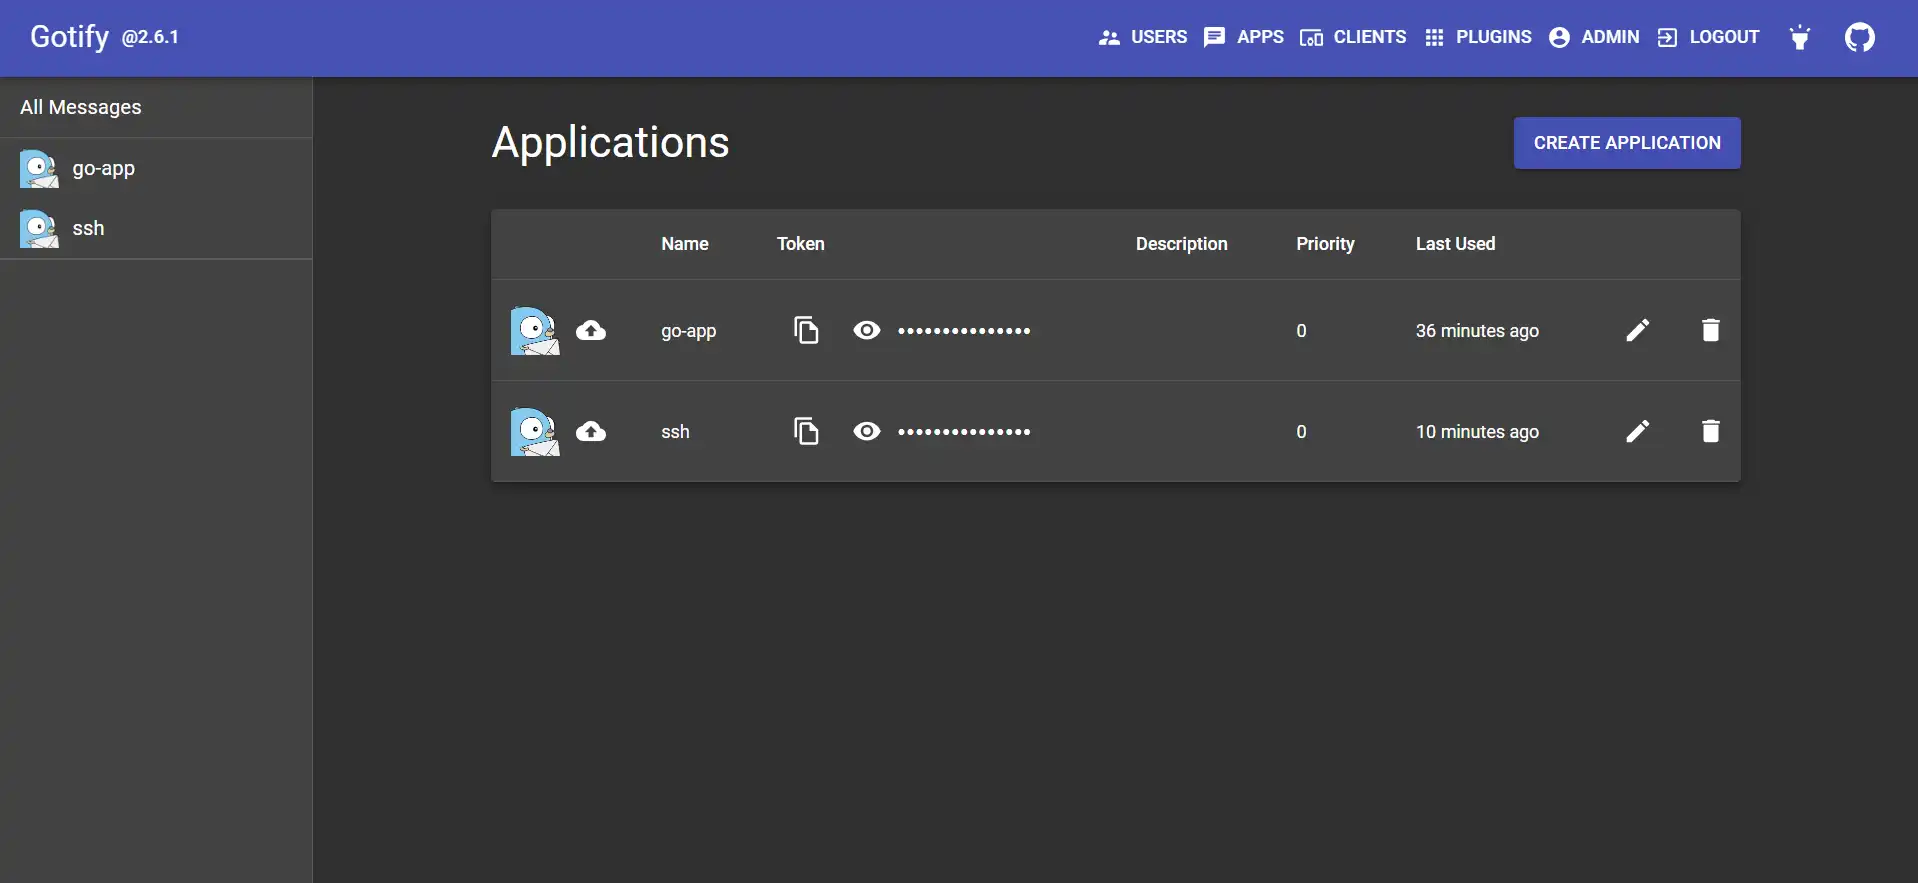Click '10 minutes ago' cell

pyautogui.click(x=1477, y=432)
